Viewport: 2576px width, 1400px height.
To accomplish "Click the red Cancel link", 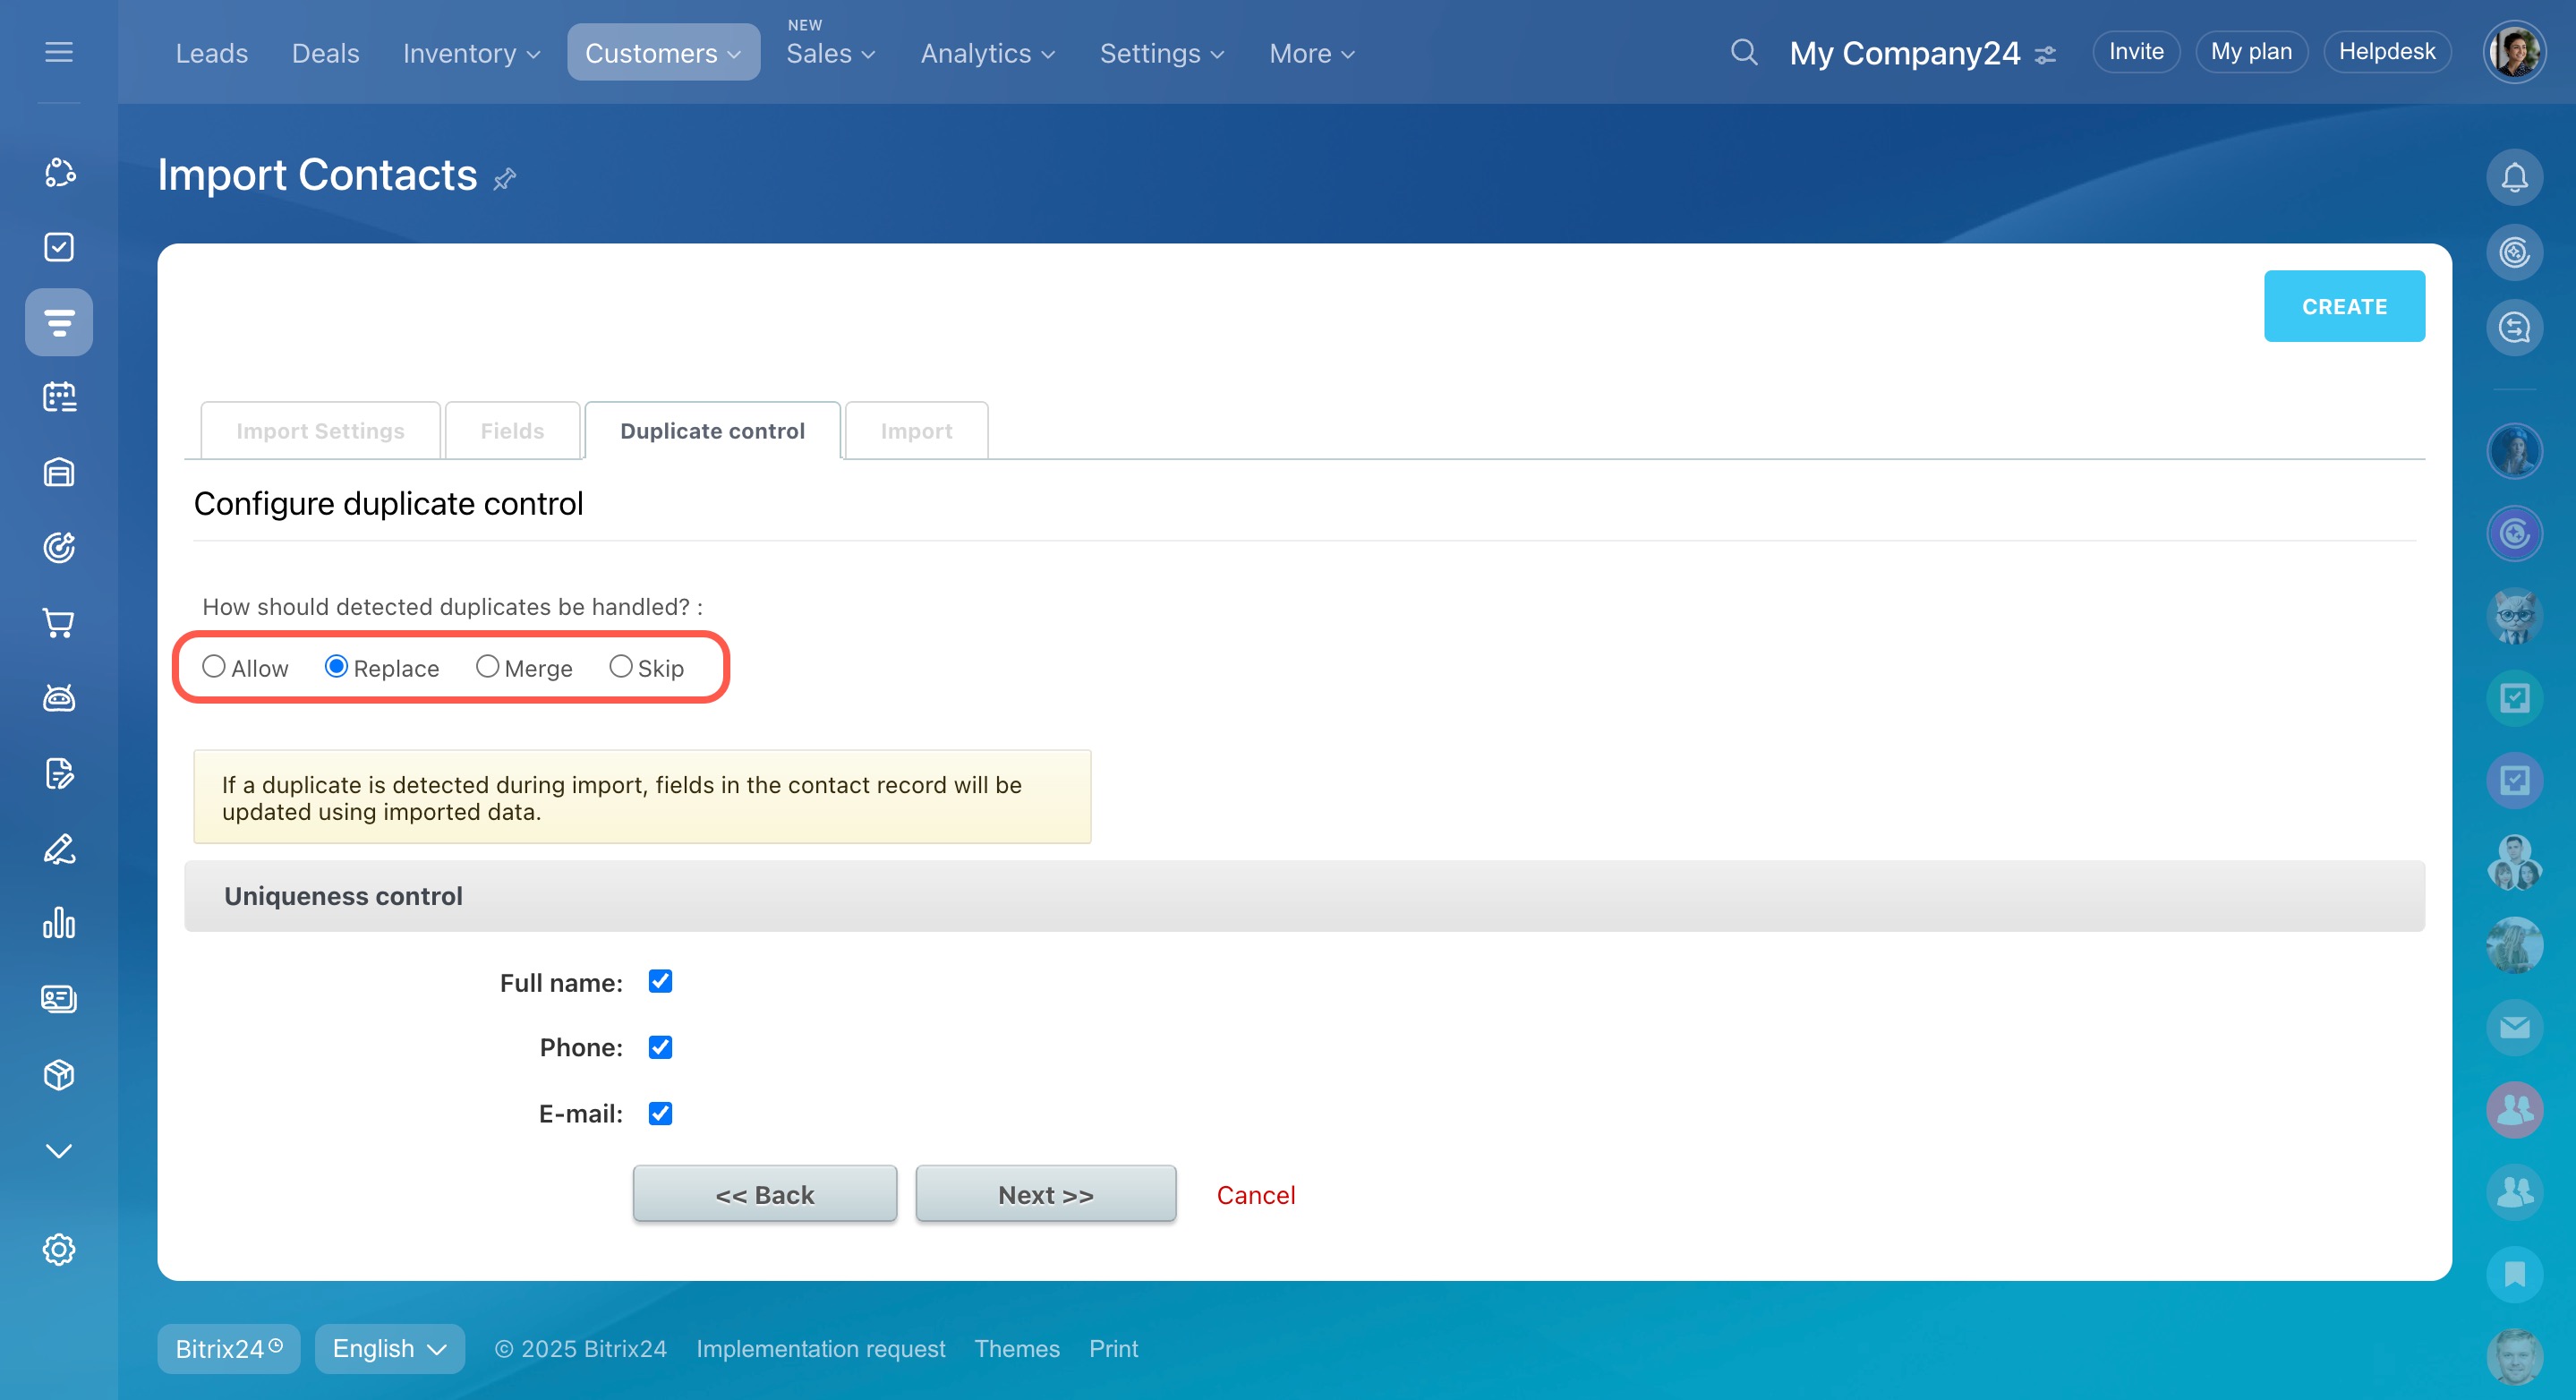I will tap(1255, 1195).
